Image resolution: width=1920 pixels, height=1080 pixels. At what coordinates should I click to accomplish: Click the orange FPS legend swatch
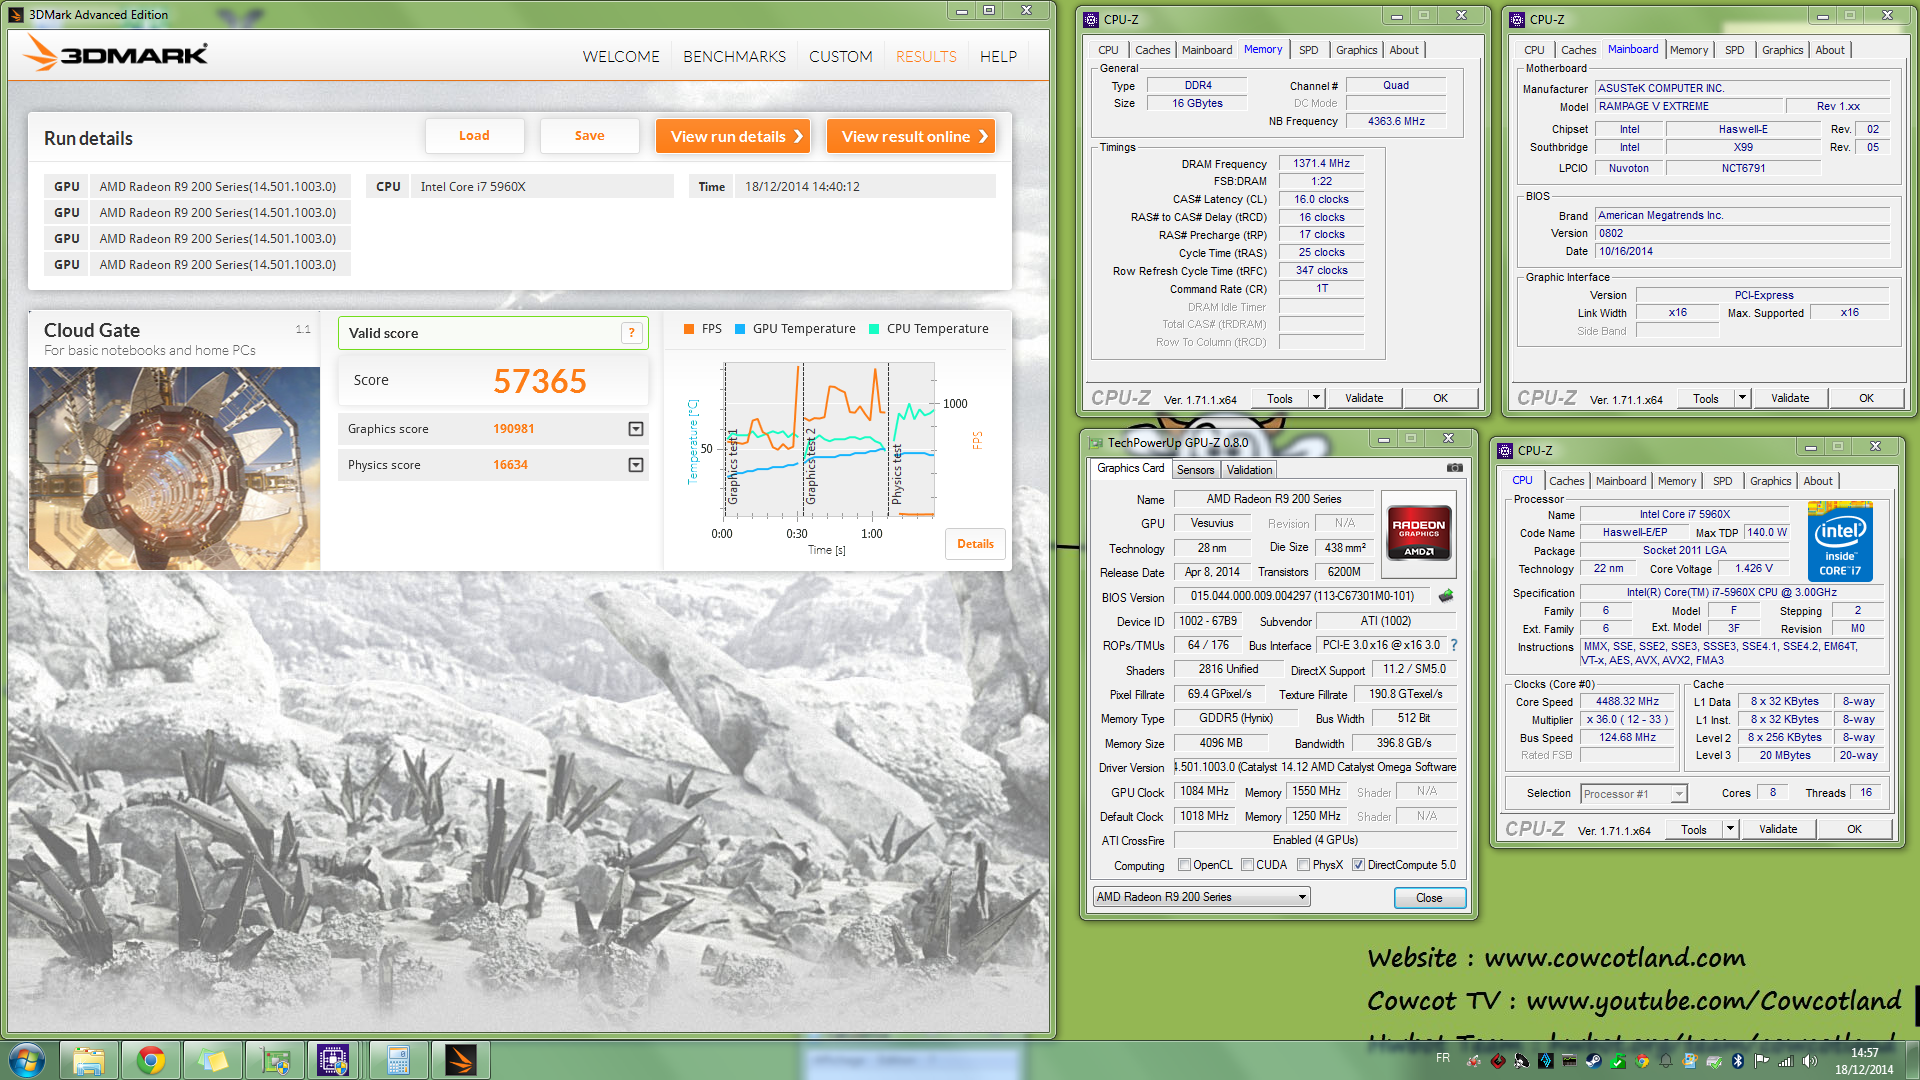(x=688, y=329)
